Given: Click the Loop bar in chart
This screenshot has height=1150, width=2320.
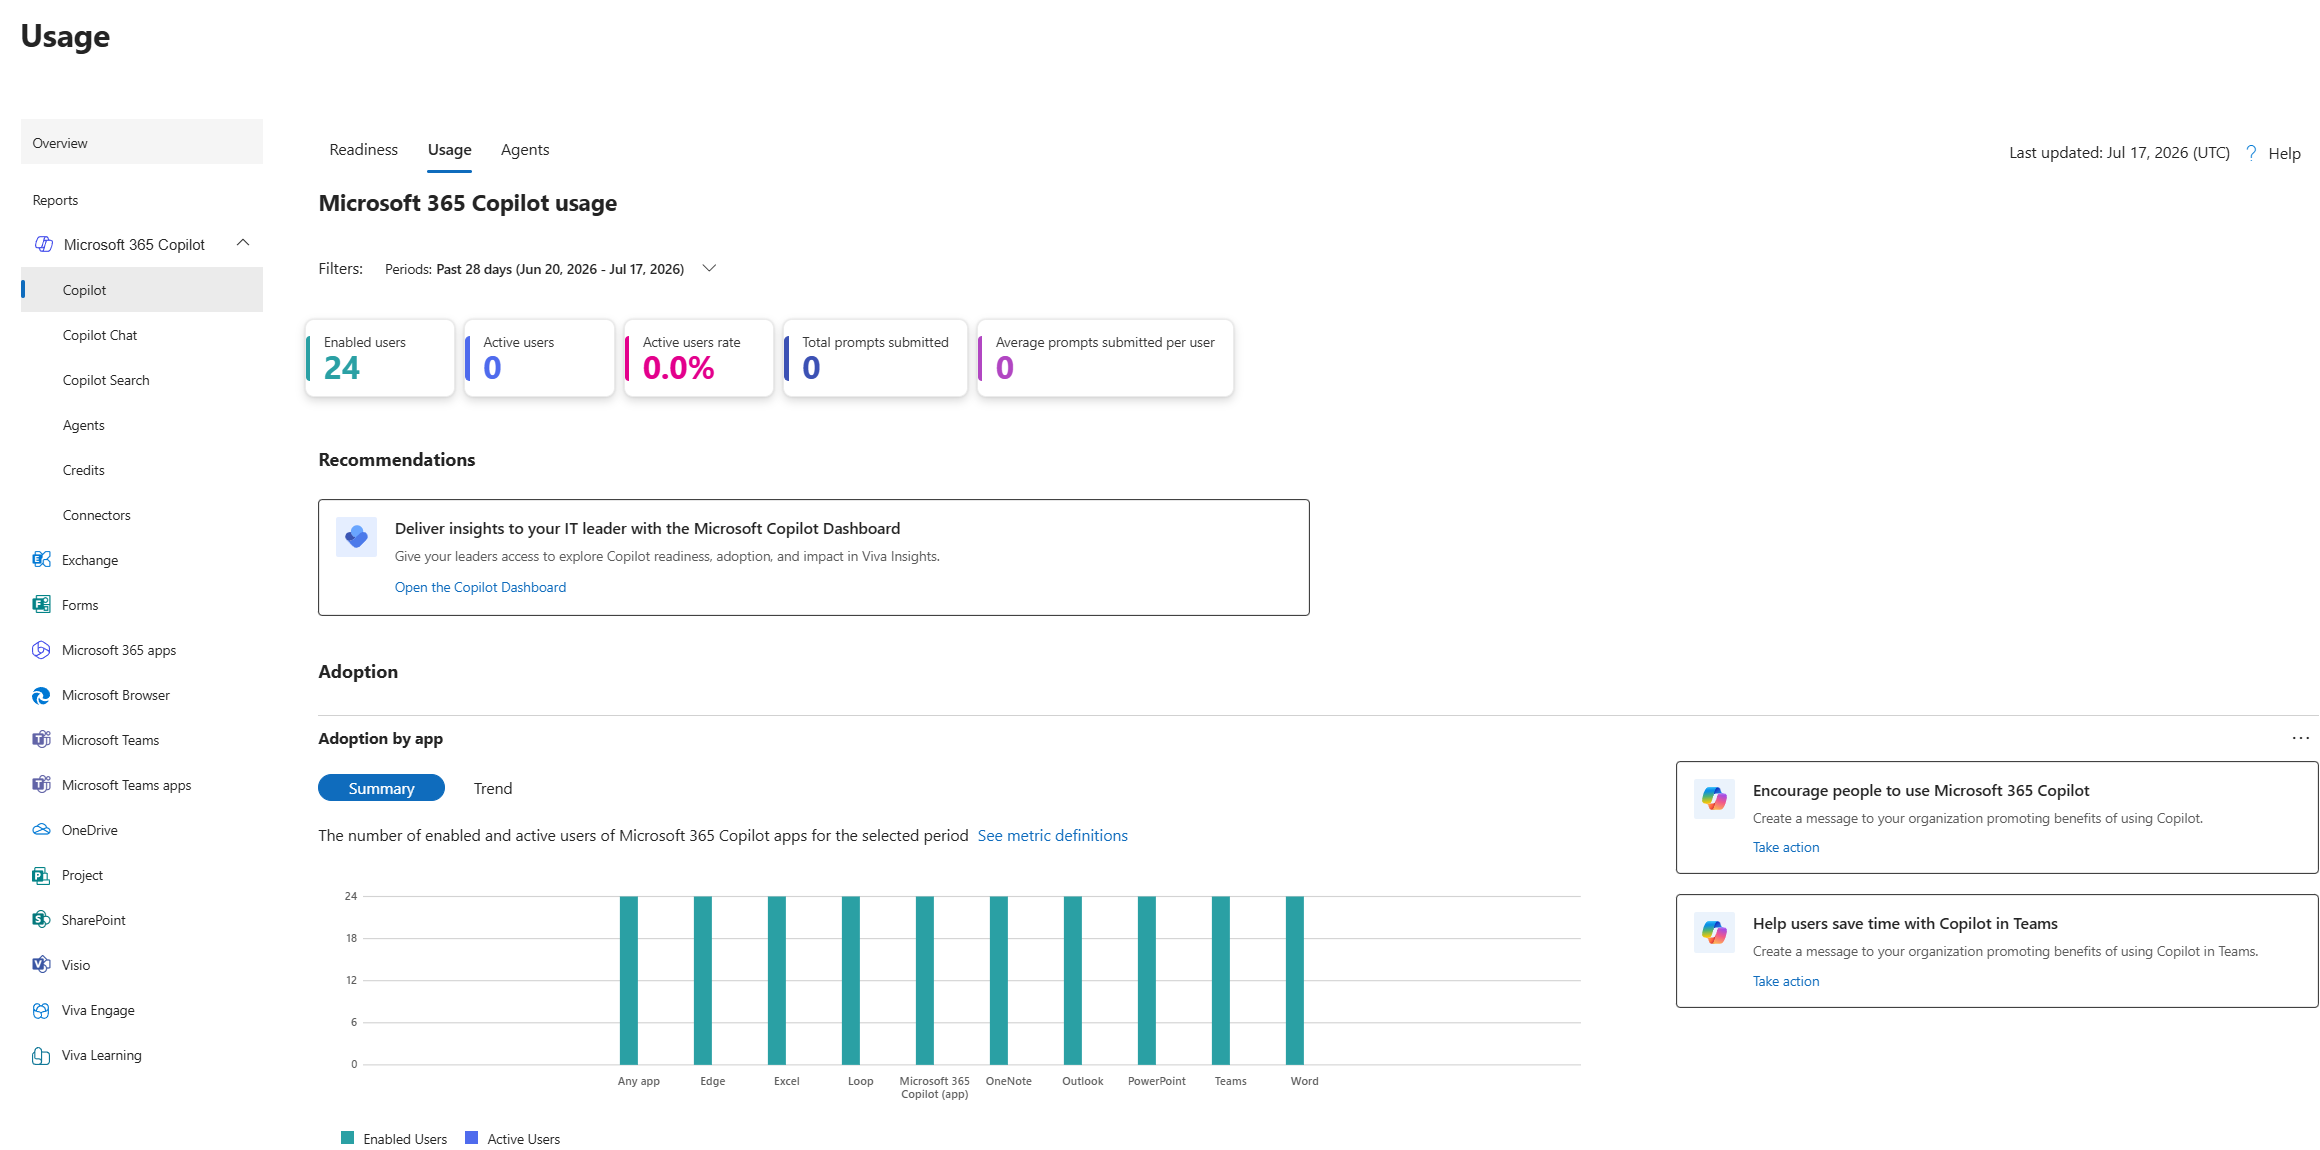Looking at the screenshot, I should (x=851, y=980).
